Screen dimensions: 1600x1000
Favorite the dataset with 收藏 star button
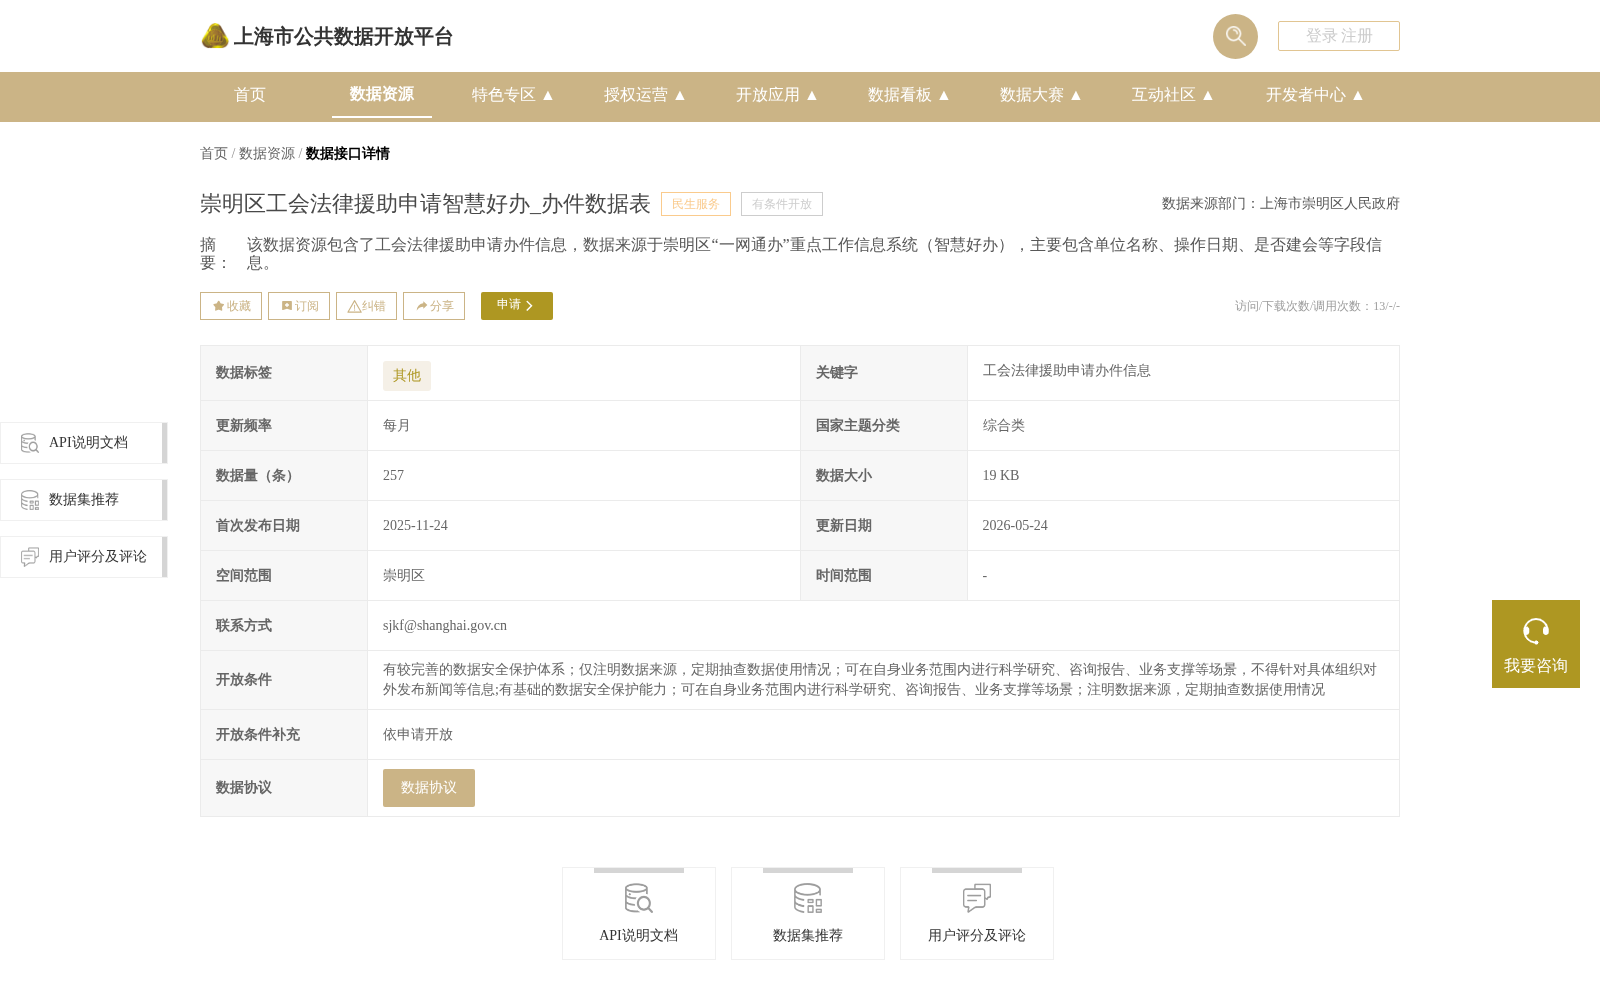231,306
